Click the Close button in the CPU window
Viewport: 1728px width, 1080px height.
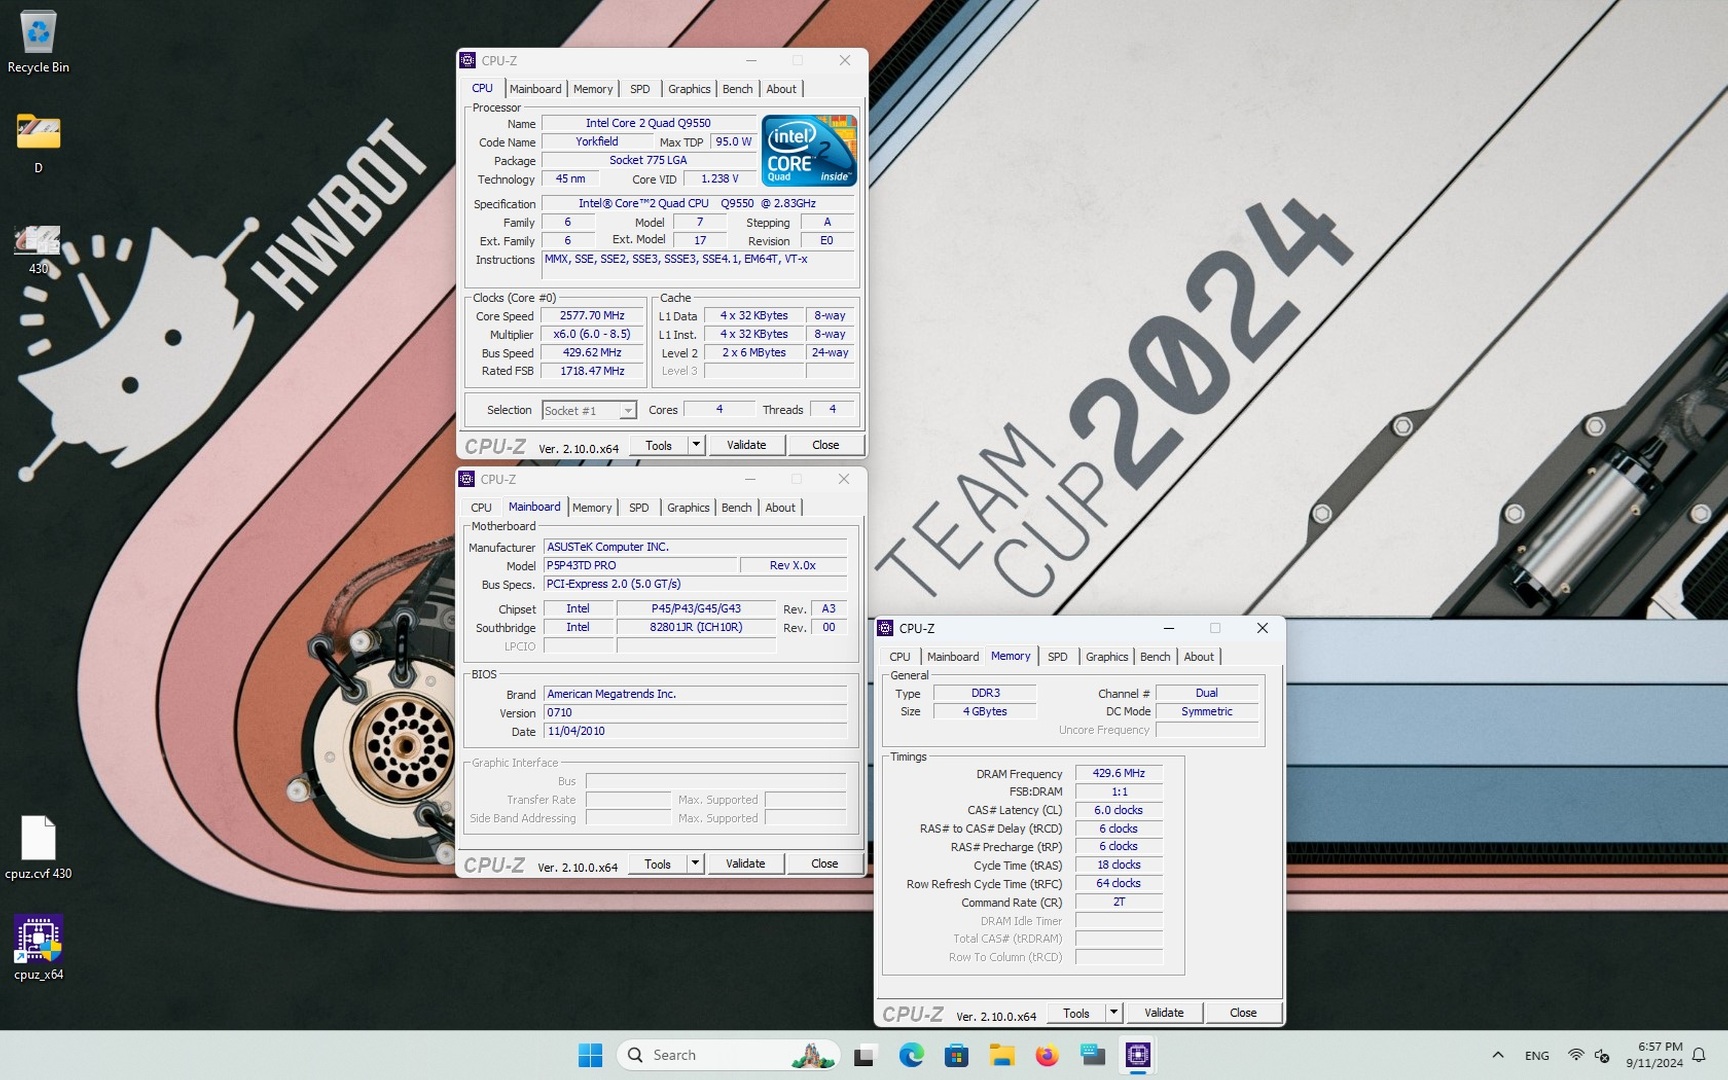(x=826, y=445)
